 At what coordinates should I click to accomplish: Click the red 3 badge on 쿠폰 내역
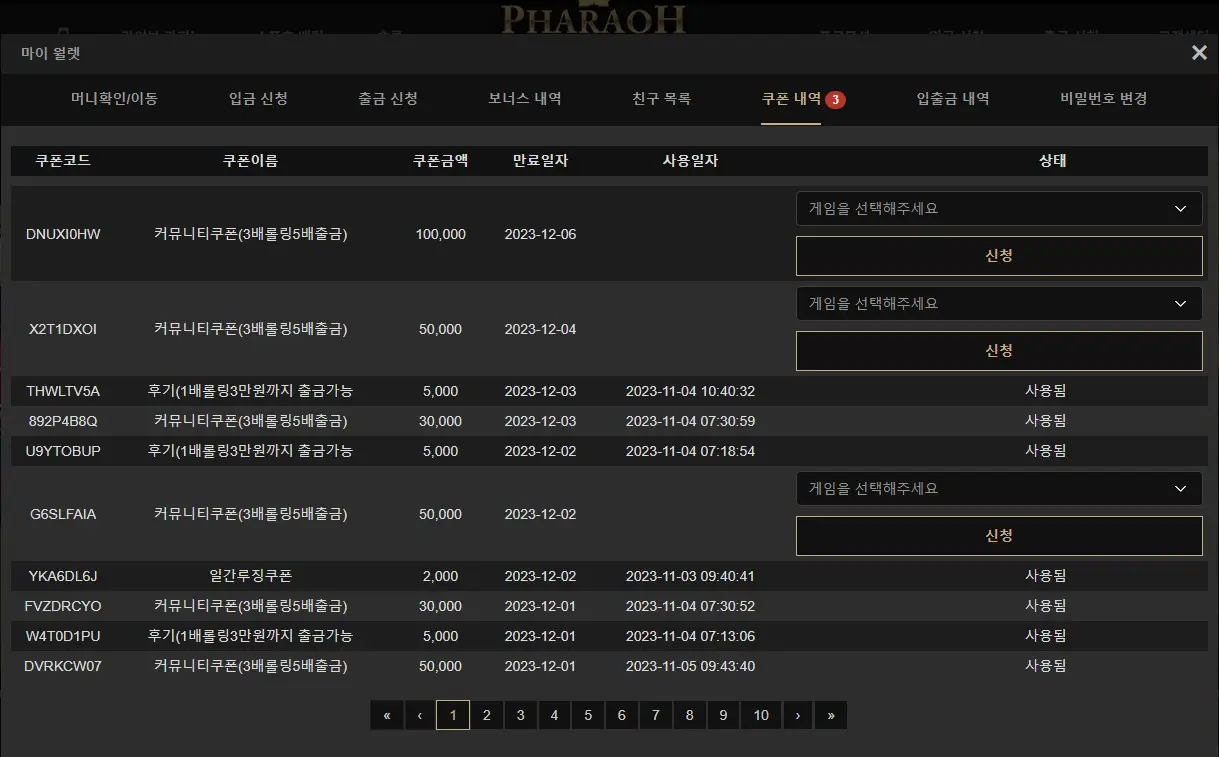tap(836, 99)
